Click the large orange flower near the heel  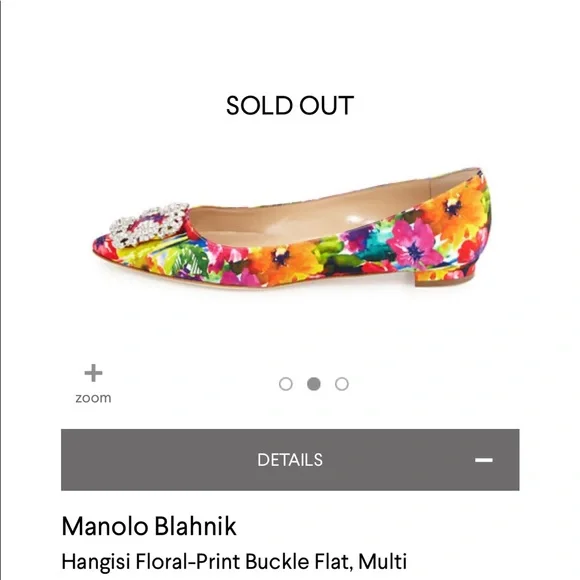456,212
